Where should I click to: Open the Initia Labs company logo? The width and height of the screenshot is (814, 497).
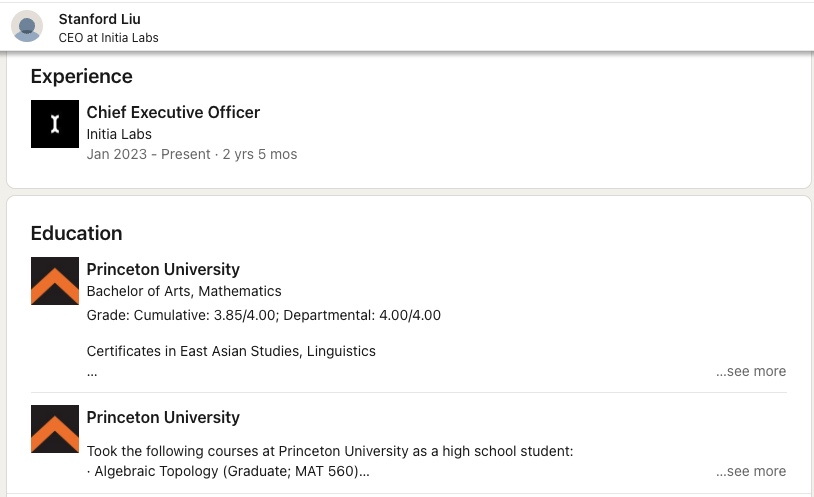[x=55, y=124]
